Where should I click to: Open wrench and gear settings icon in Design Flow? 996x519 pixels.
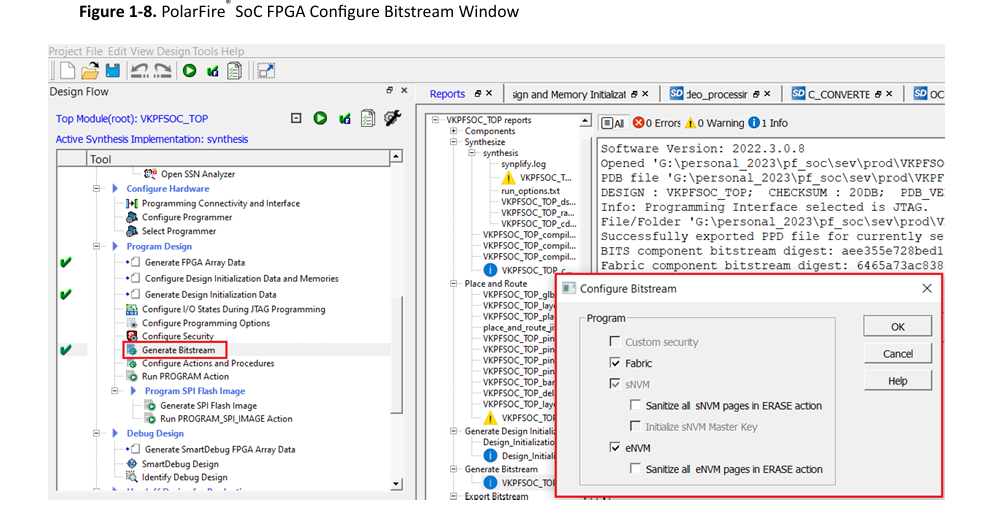393,118
